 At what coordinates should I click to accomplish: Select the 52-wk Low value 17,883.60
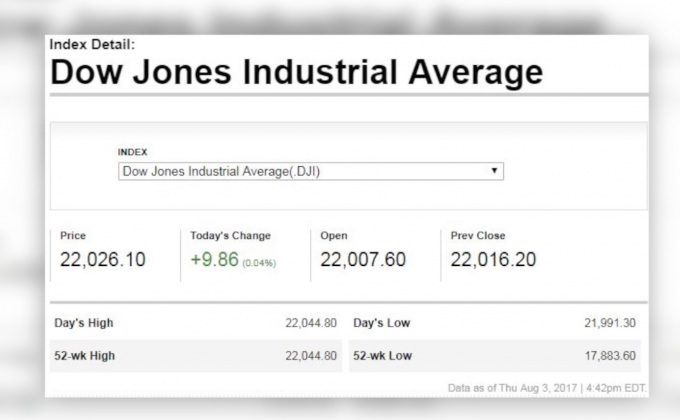pos(608,355)
